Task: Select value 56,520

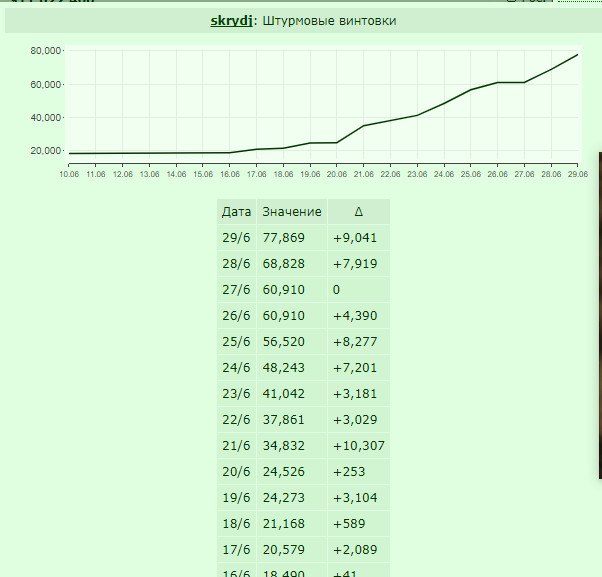Action: [292, 342]
